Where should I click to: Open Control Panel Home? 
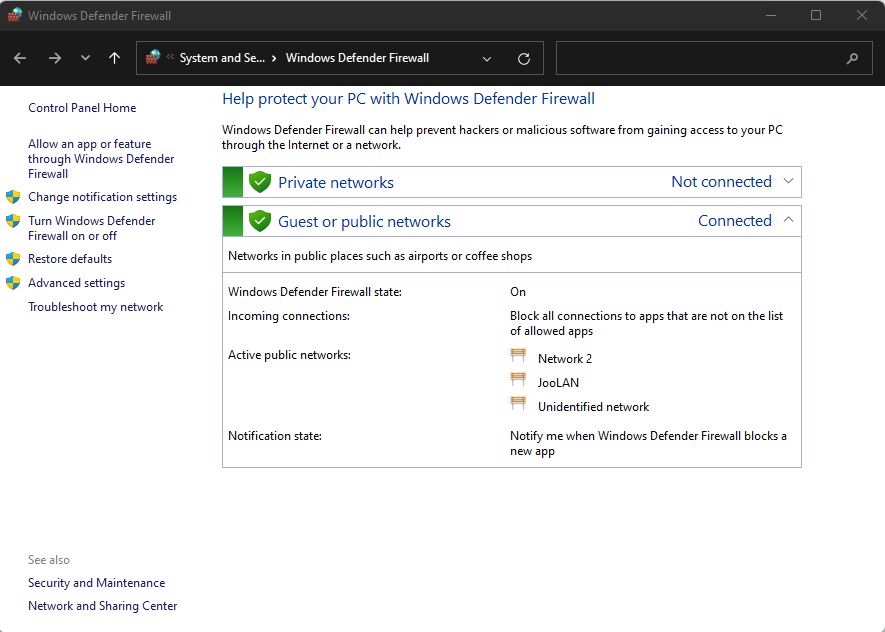point(82,108)
